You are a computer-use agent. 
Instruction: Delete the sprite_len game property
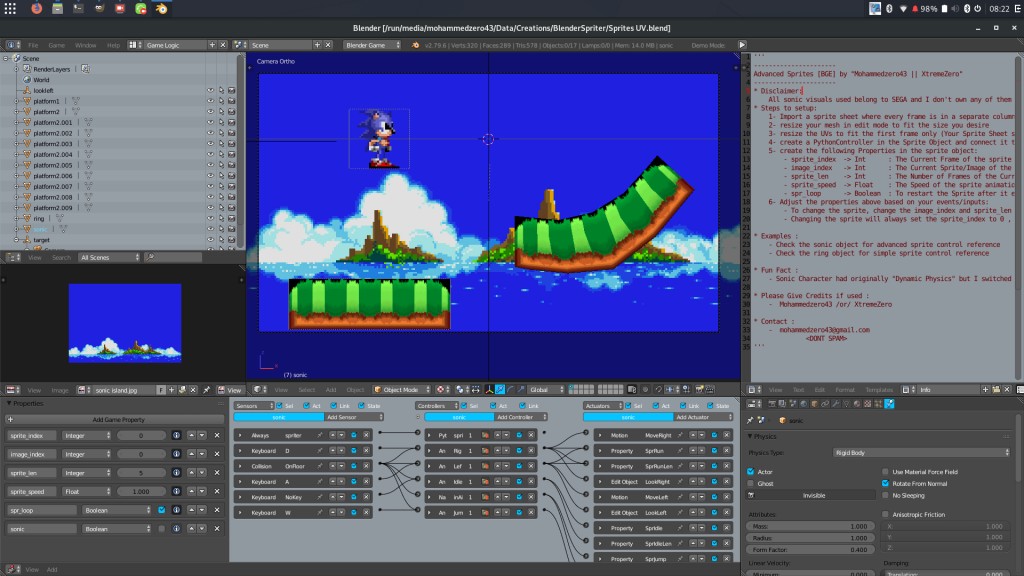tap(216, 472)
